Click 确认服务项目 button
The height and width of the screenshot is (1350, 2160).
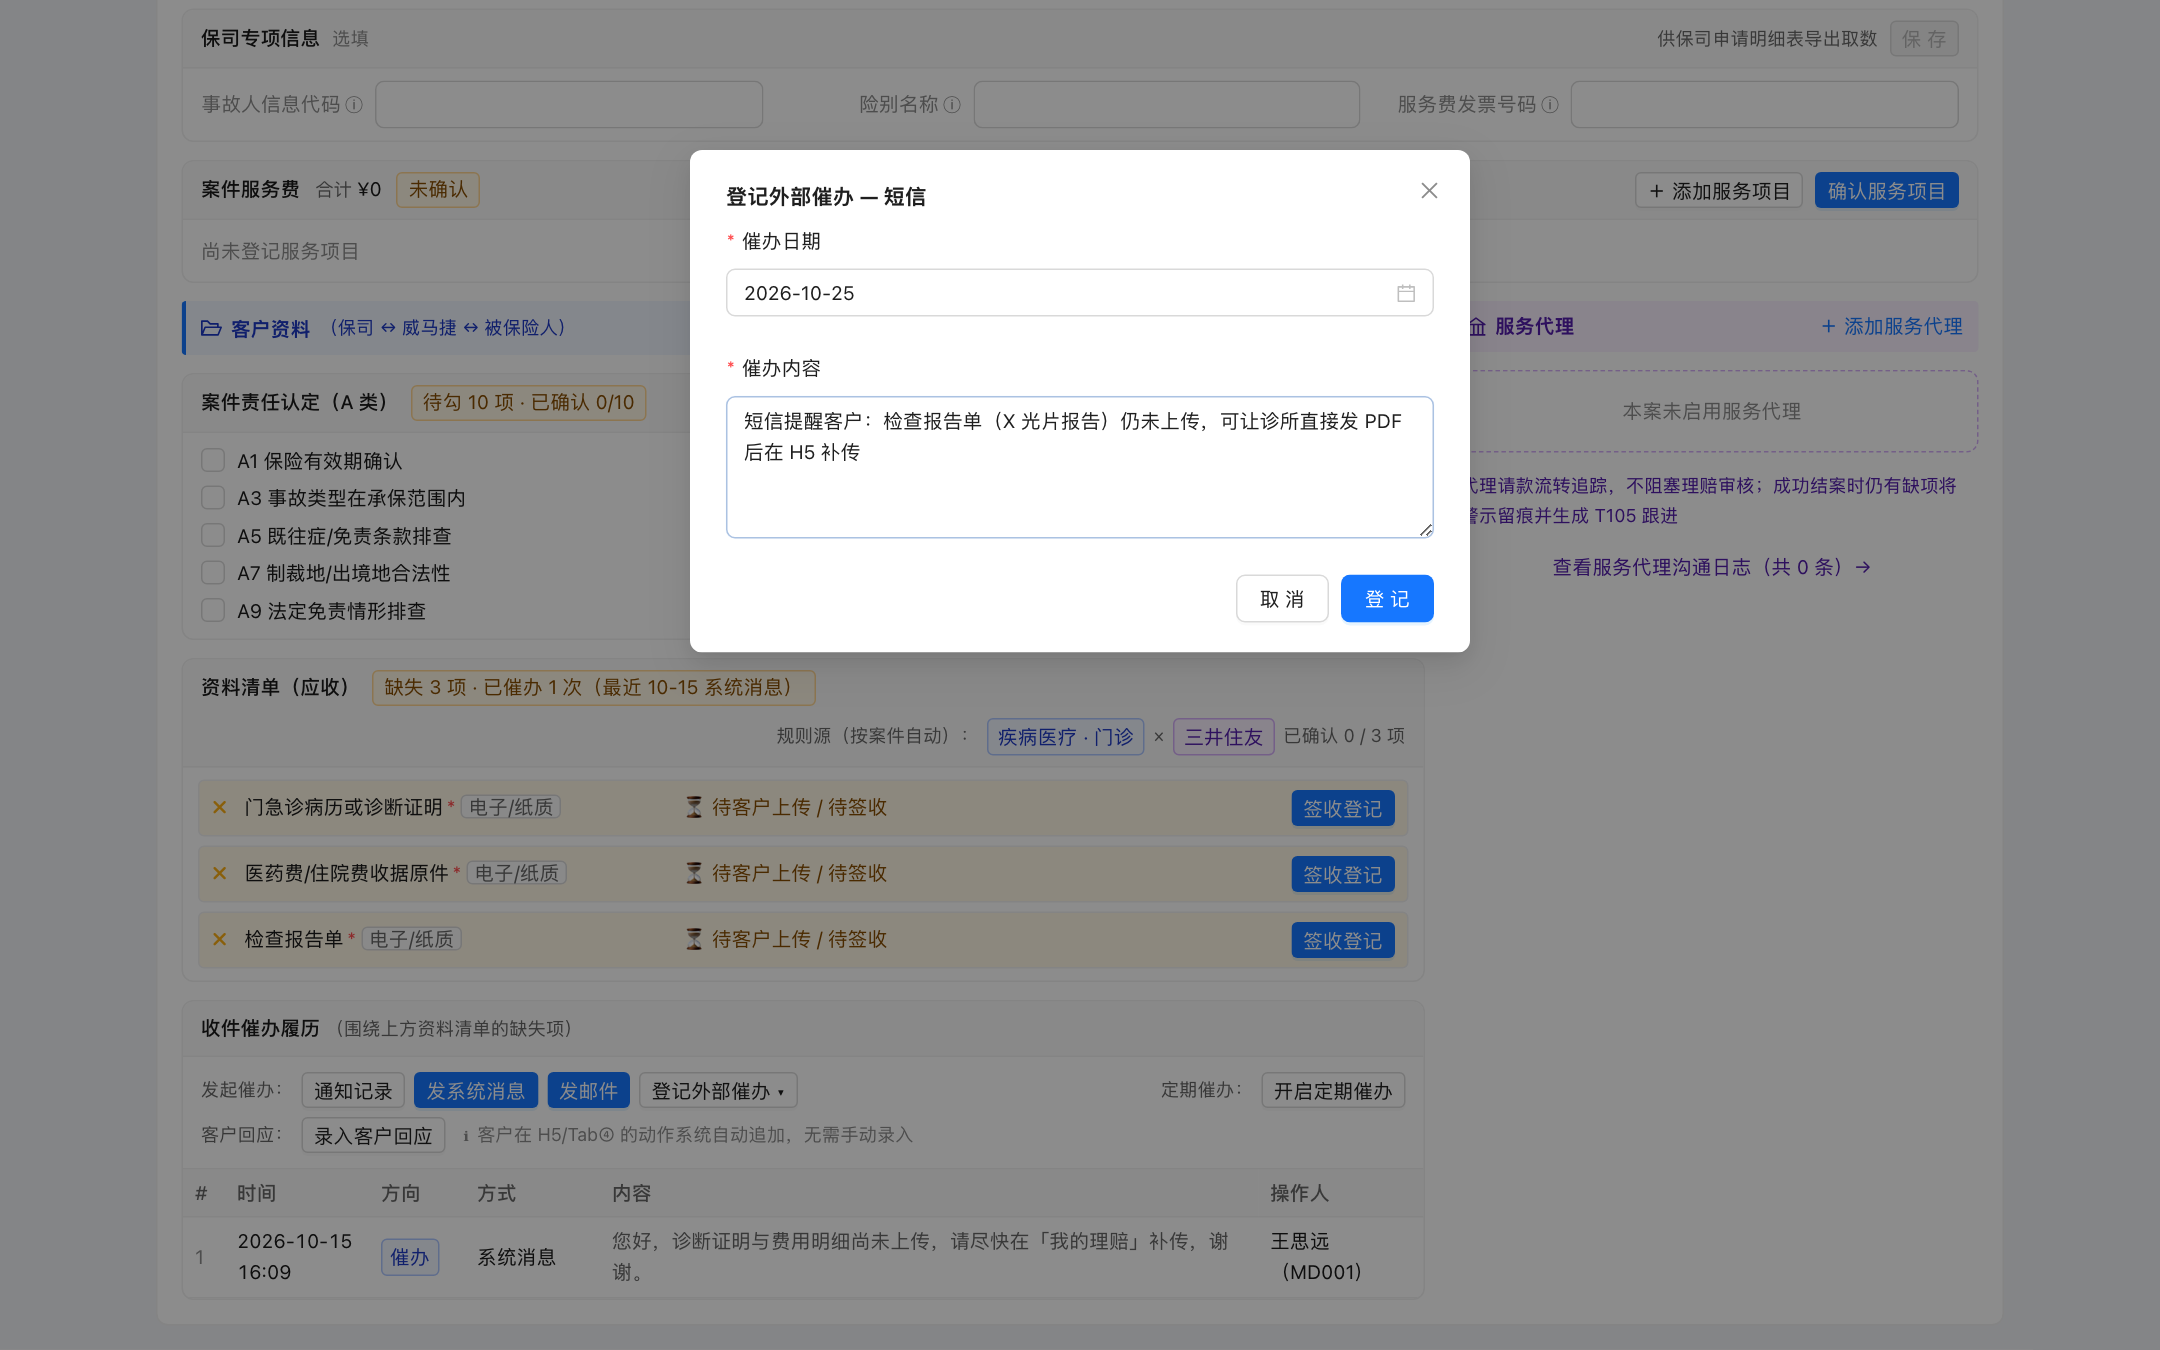[x=1886, y=190]
